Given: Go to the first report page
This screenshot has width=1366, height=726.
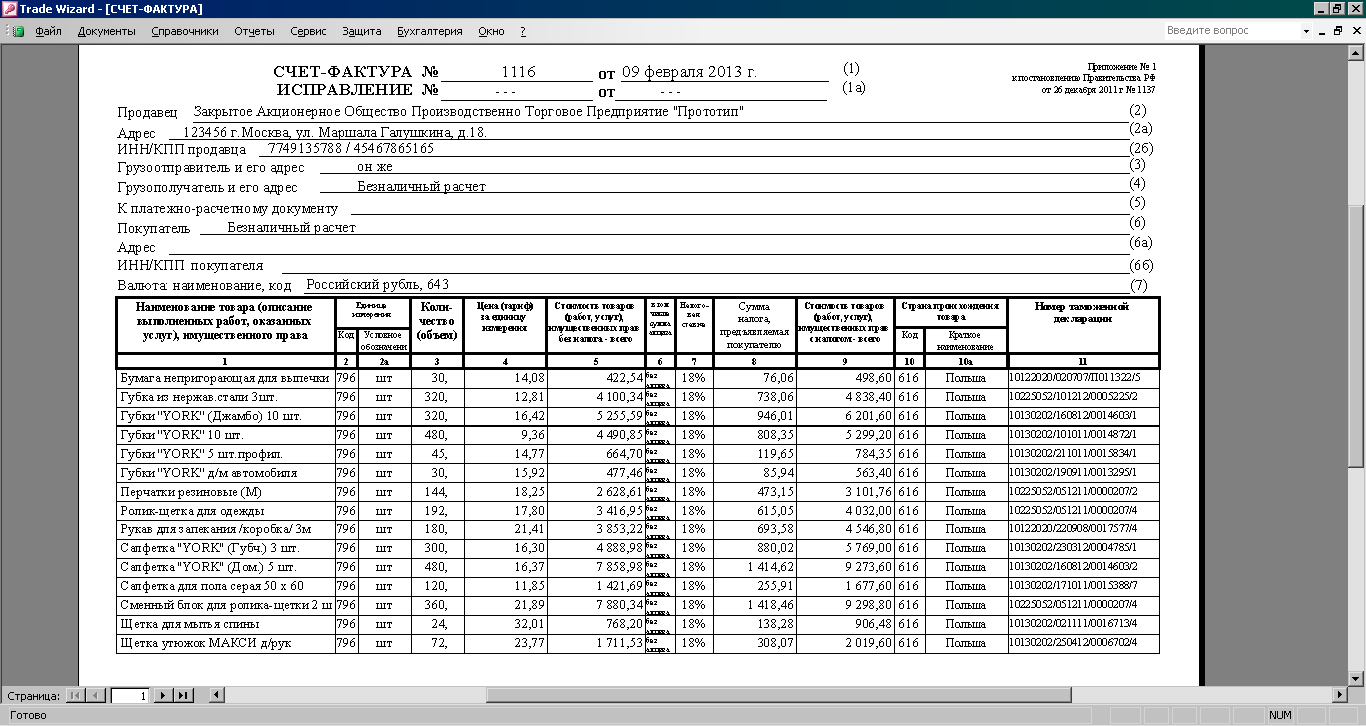Looking at the screenshot, I should tap(75, 695).
